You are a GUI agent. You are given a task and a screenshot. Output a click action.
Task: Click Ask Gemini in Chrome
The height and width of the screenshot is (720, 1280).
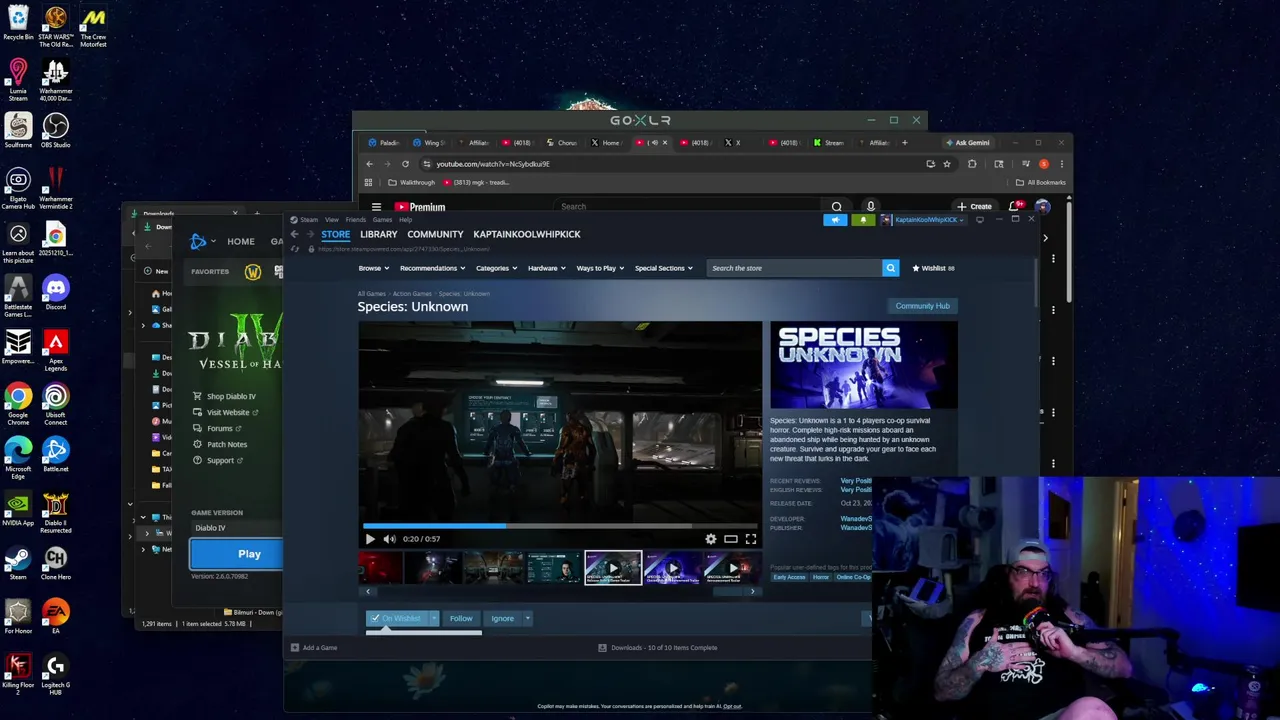coord(967,143)
